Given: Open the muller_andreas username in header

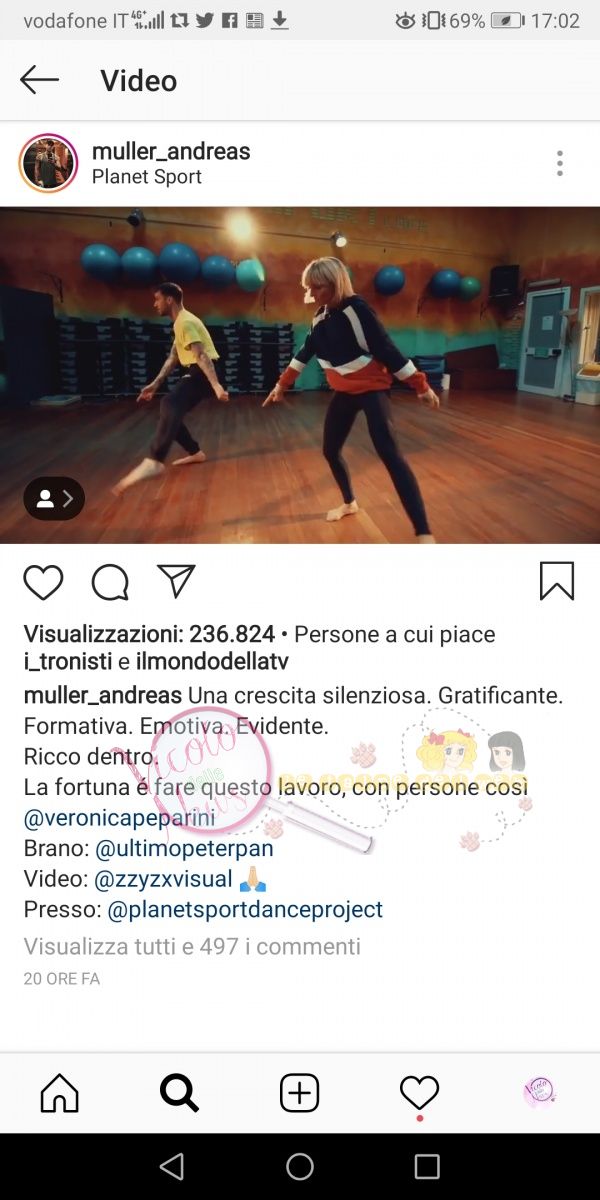Looking at the screenshot, I should click(x=171, y=151).
